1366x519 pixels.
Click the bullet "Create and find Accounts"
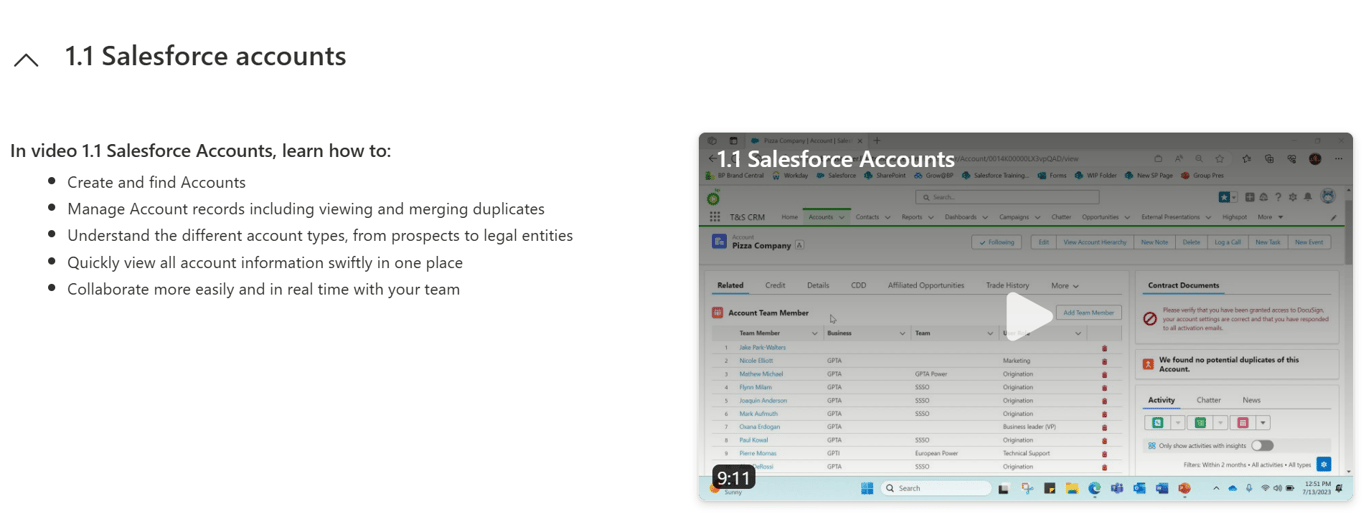pyautogui.click(x=156, y=182)
